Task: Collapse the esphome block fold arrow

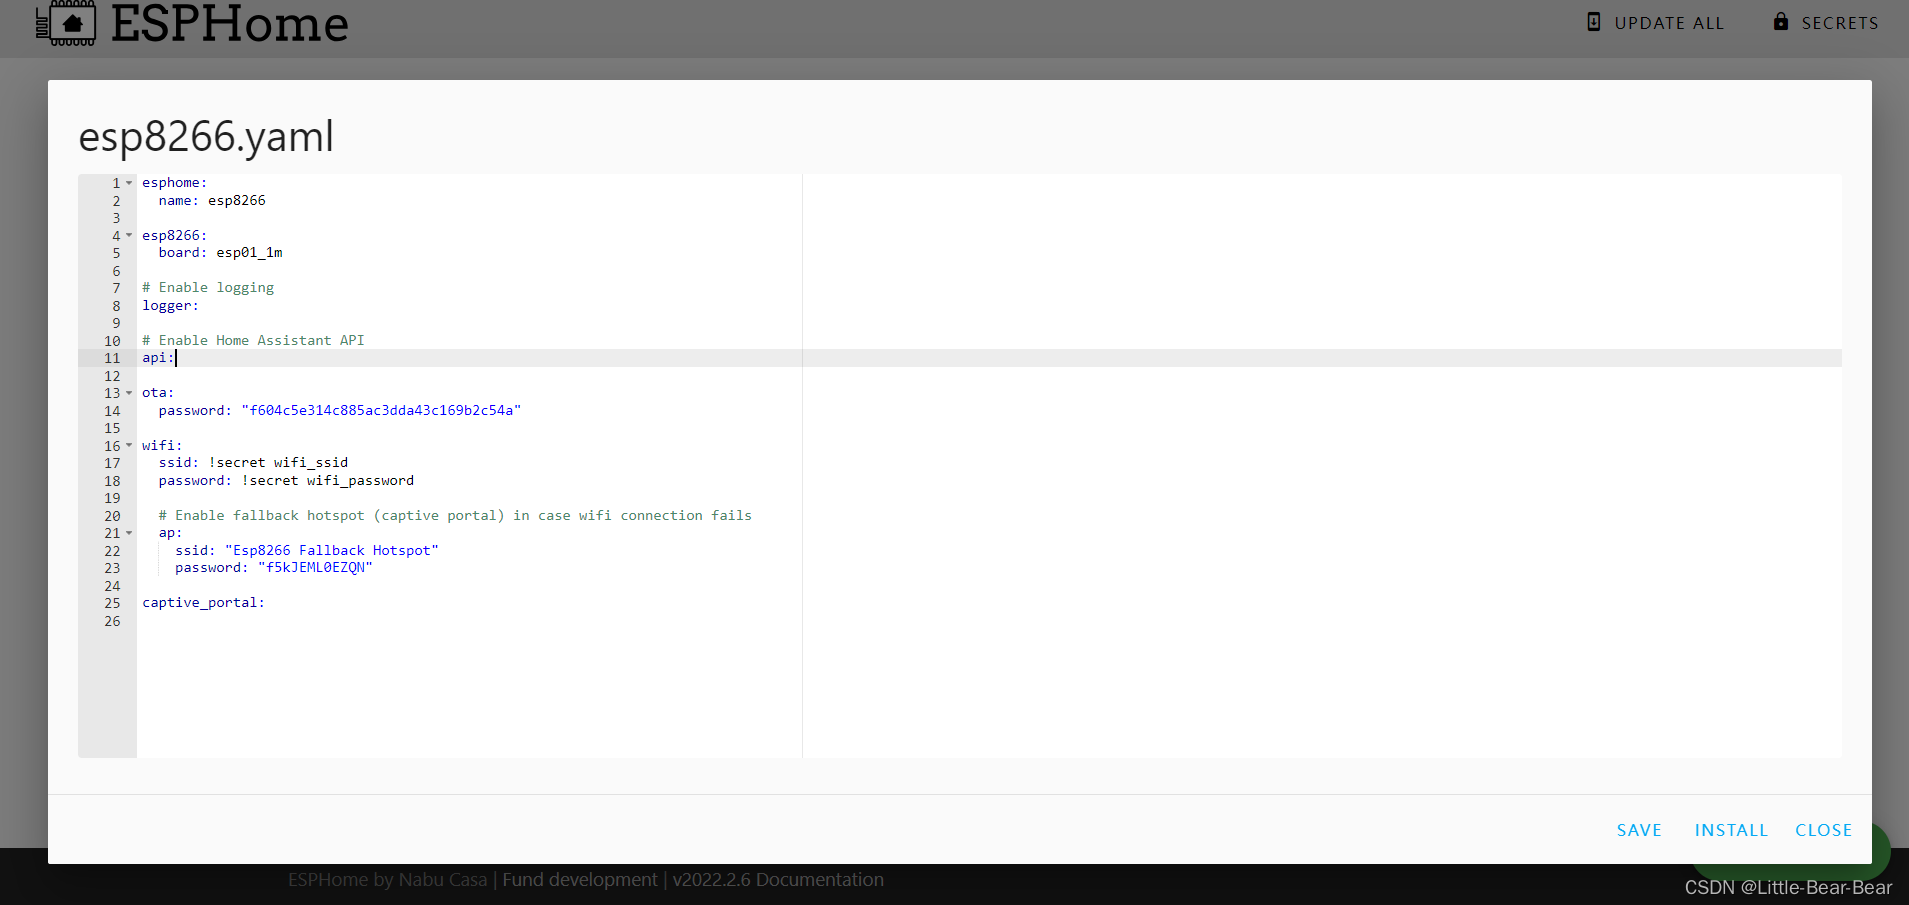Action: [129, 183]
